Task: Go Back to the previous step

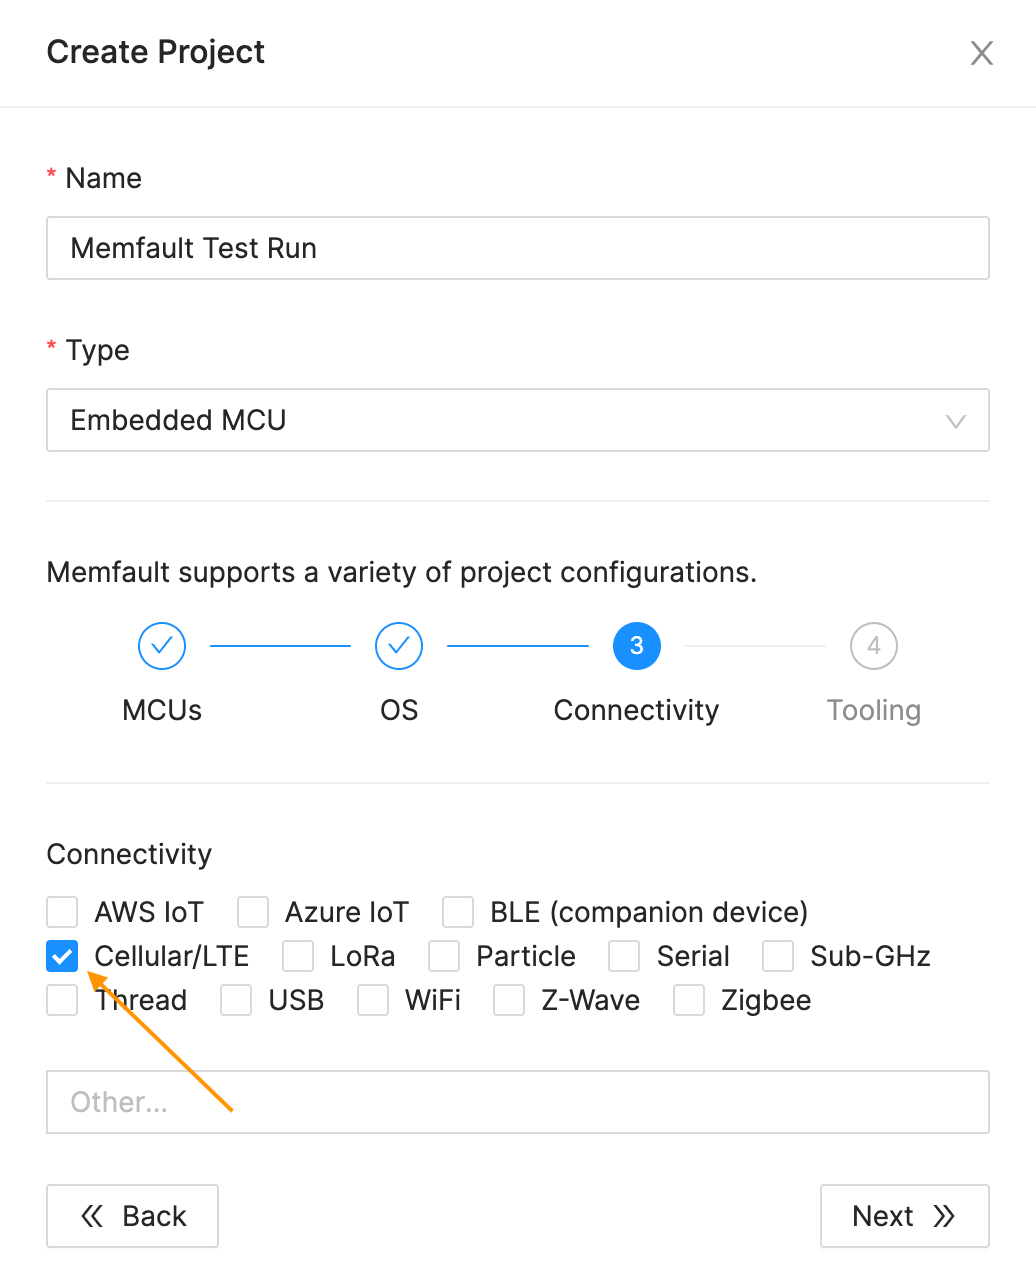Action: pos(133,1216)
